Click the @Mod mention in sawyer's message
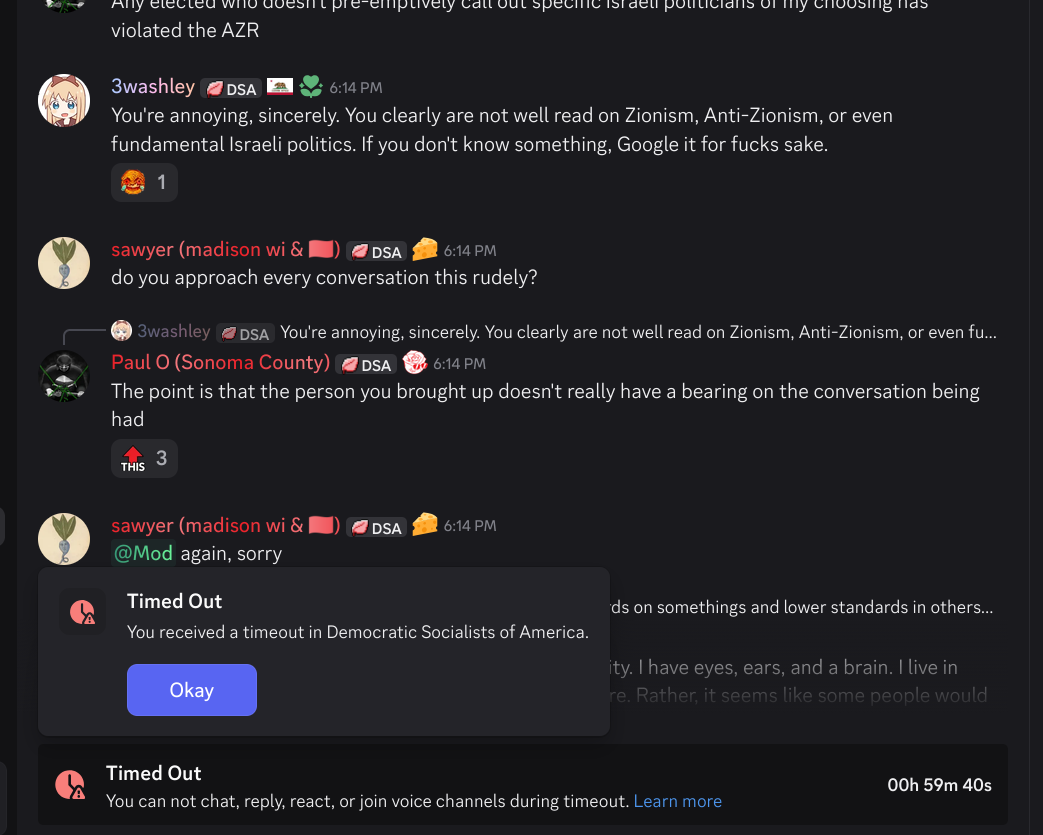 click(143, 554)
